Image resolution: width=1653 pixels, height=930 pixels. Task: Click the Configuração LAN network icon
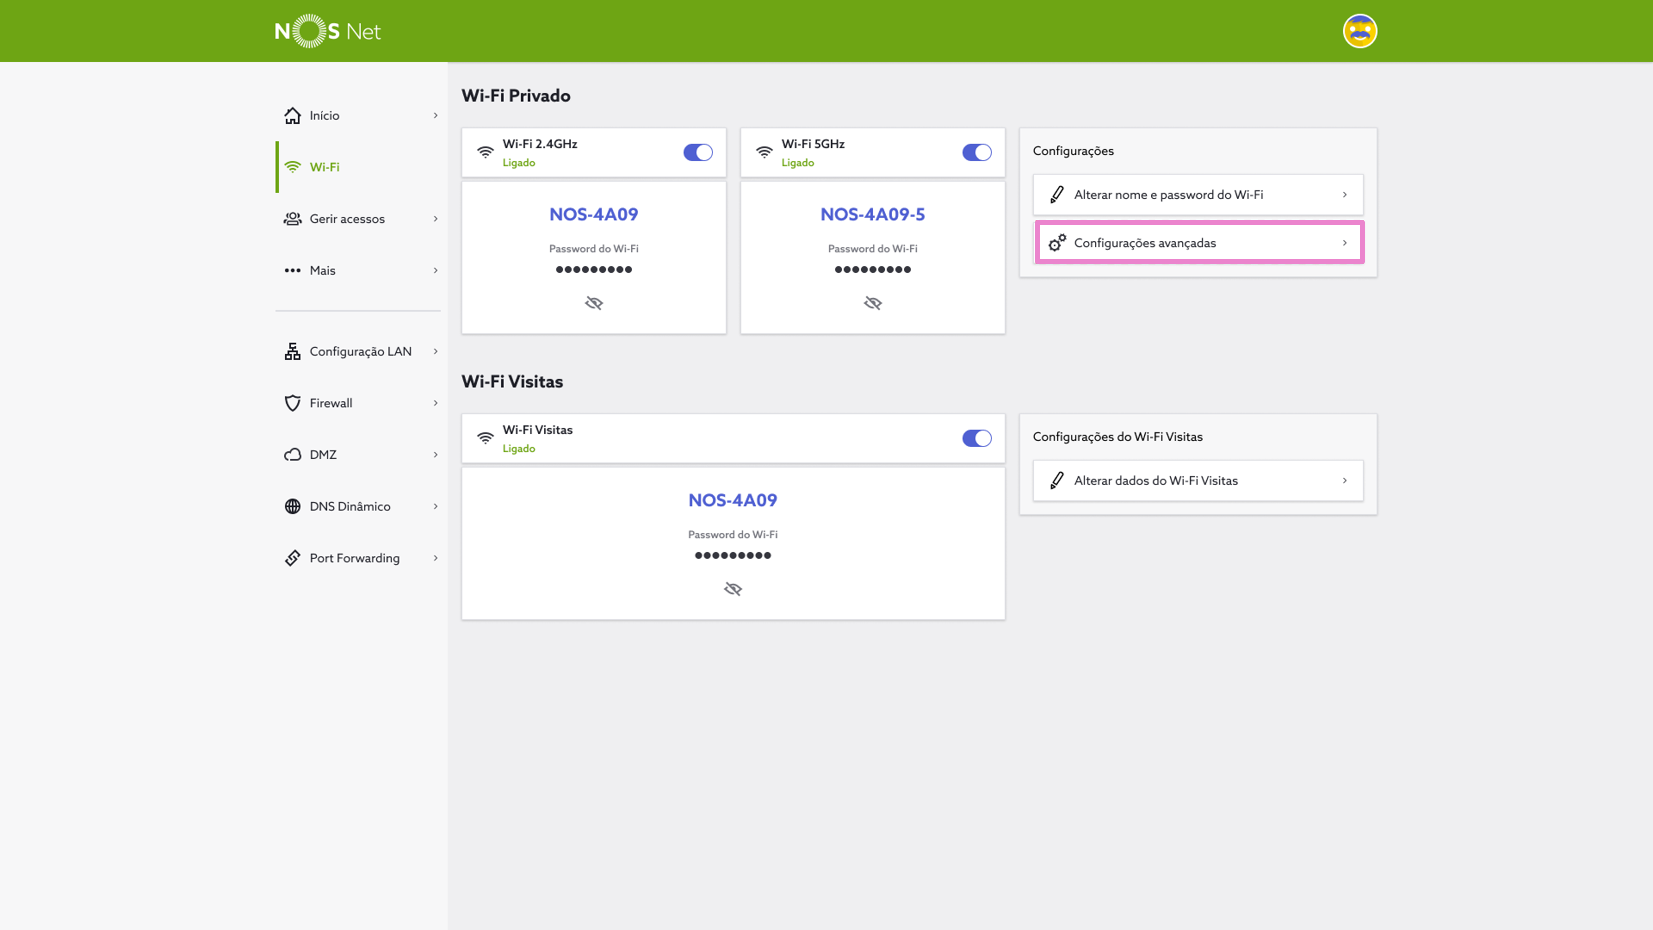click(292, 351)
